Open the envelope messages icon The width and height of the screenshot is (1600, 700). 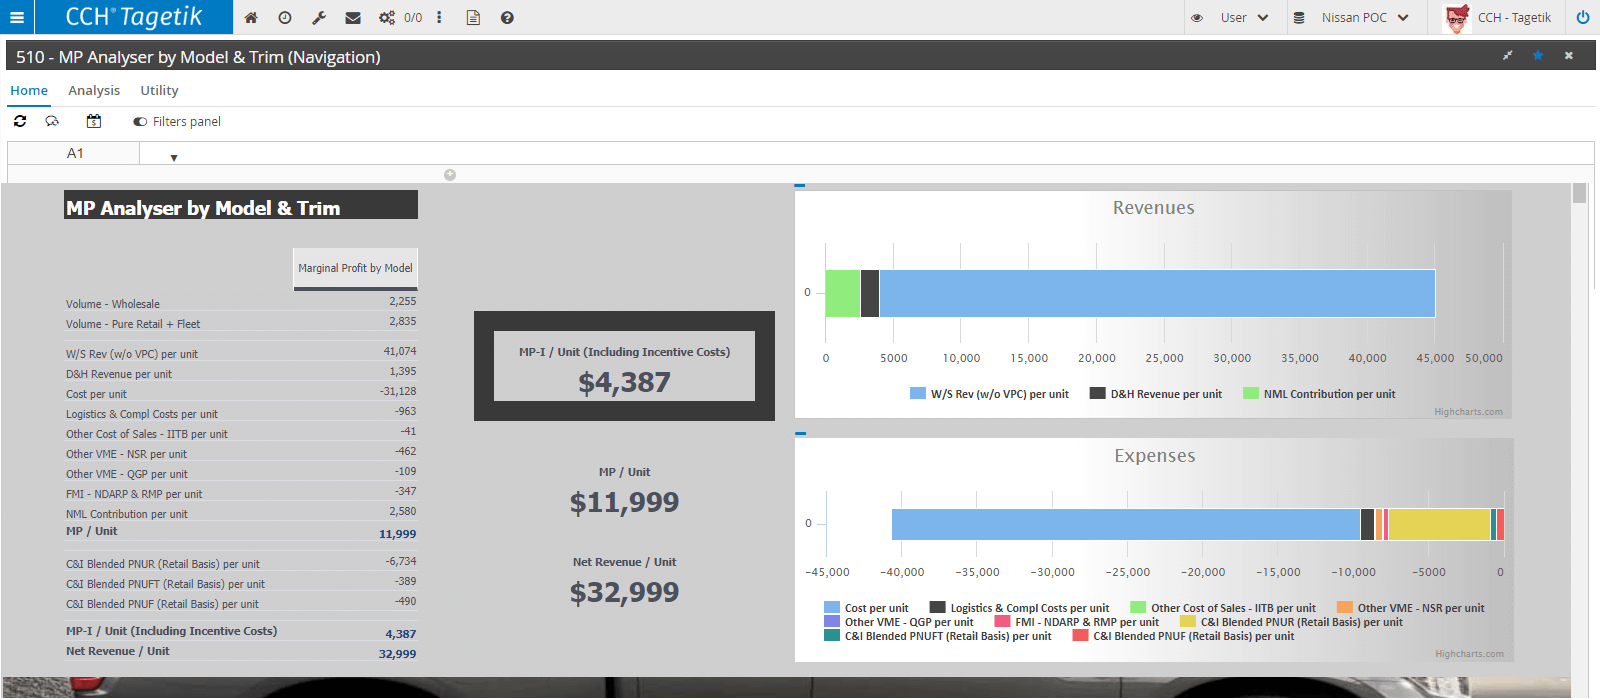tap(353, 18)
